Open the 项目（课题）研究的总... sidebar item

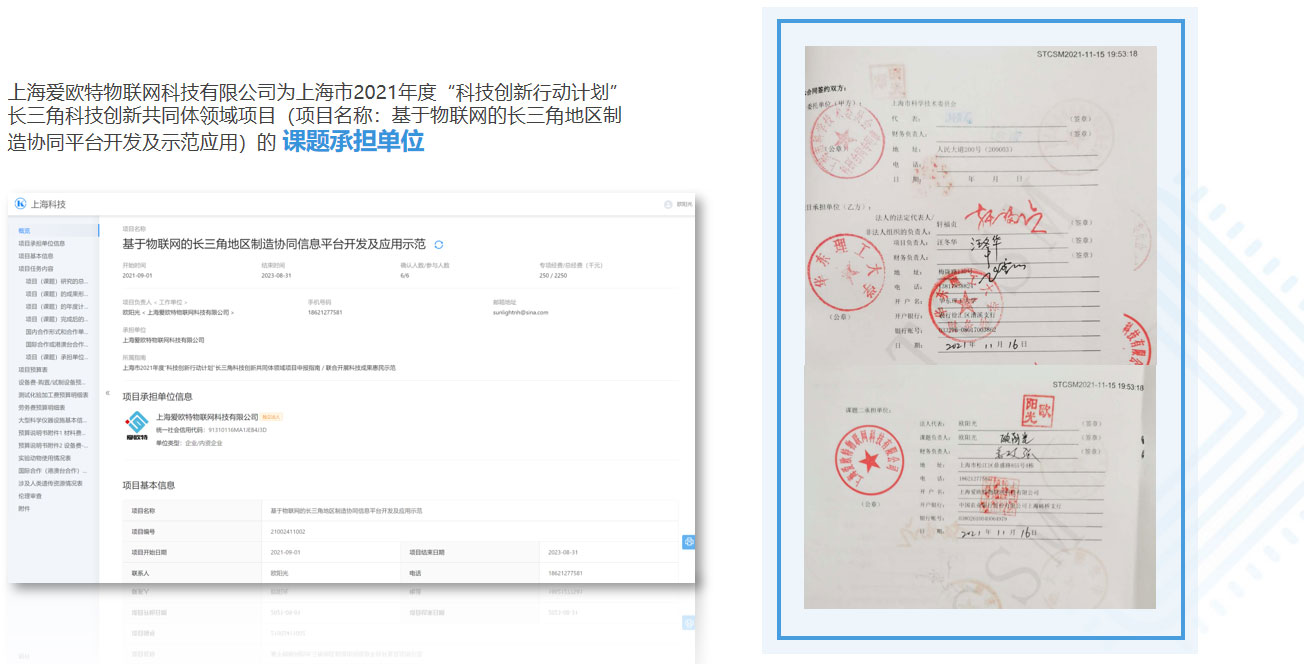pos(56,281)
